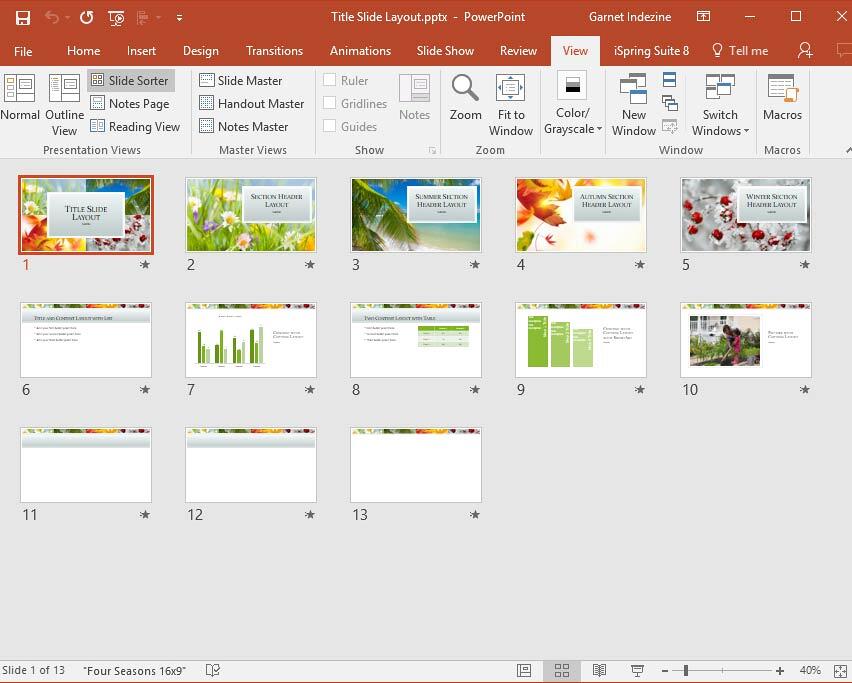This screenshot has width=852, height=683.
Task: Save the presentation via Quick Access Toolbar
Action: [22, 17]
